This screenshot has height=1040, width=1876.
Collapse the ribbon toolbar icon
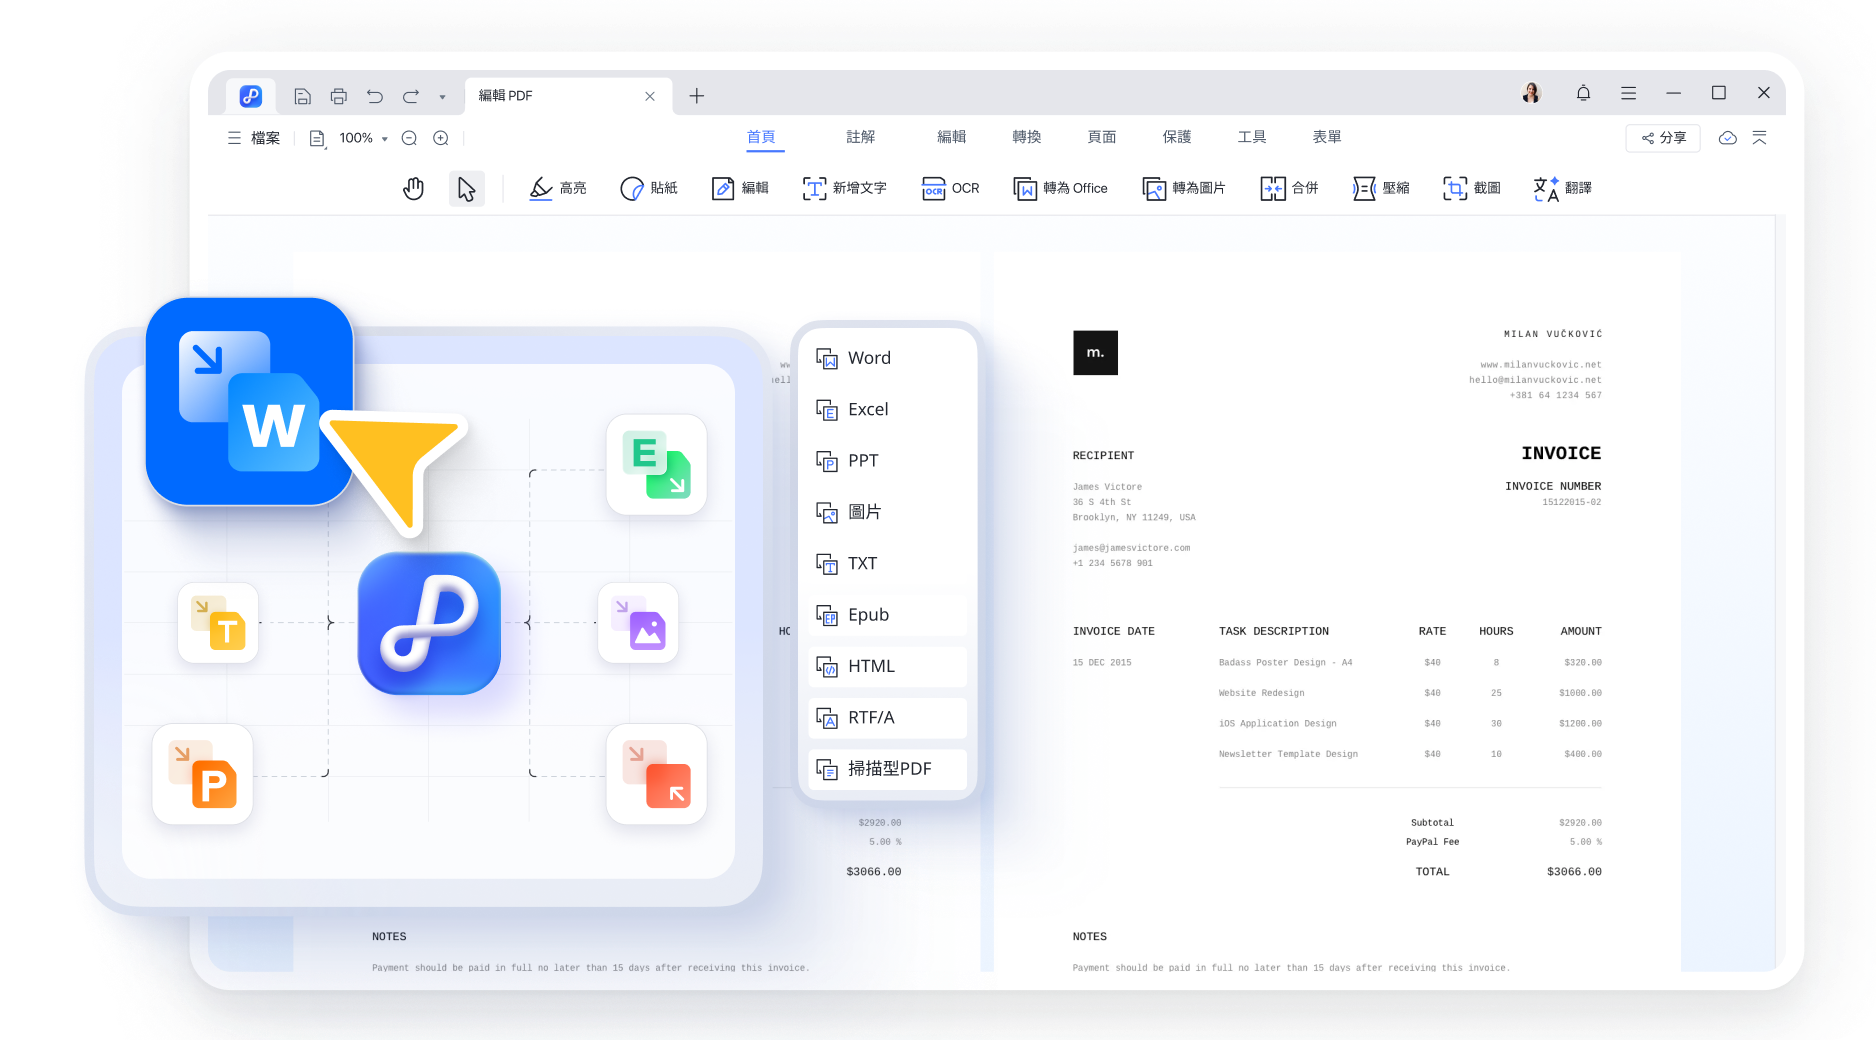(x=1759, y=138)
